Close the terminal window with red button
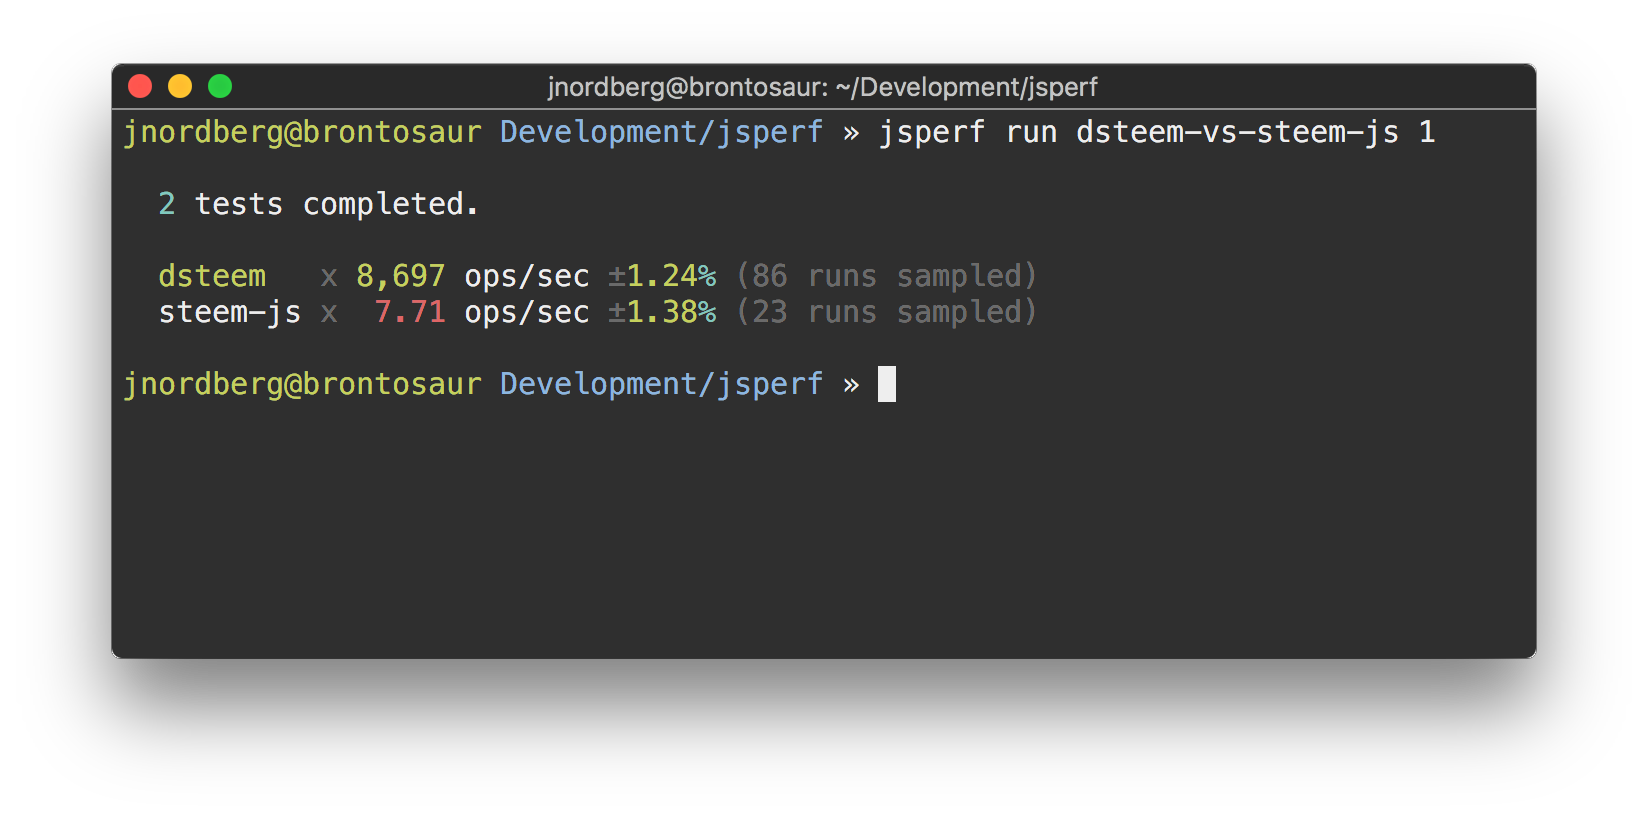 point(140,87)
